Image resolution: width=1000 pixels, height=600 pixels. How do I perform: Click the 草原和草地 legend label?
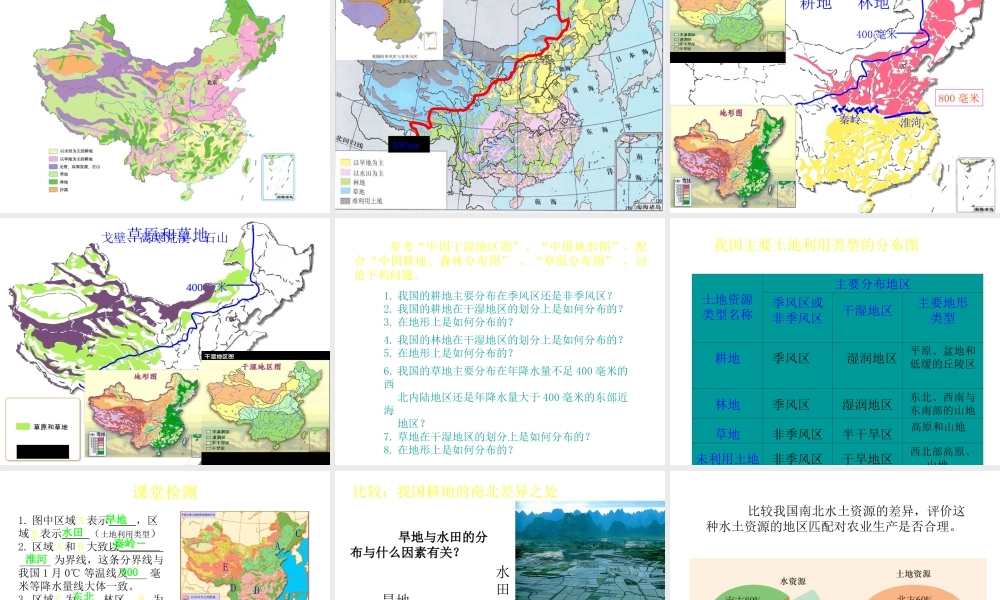51,427
